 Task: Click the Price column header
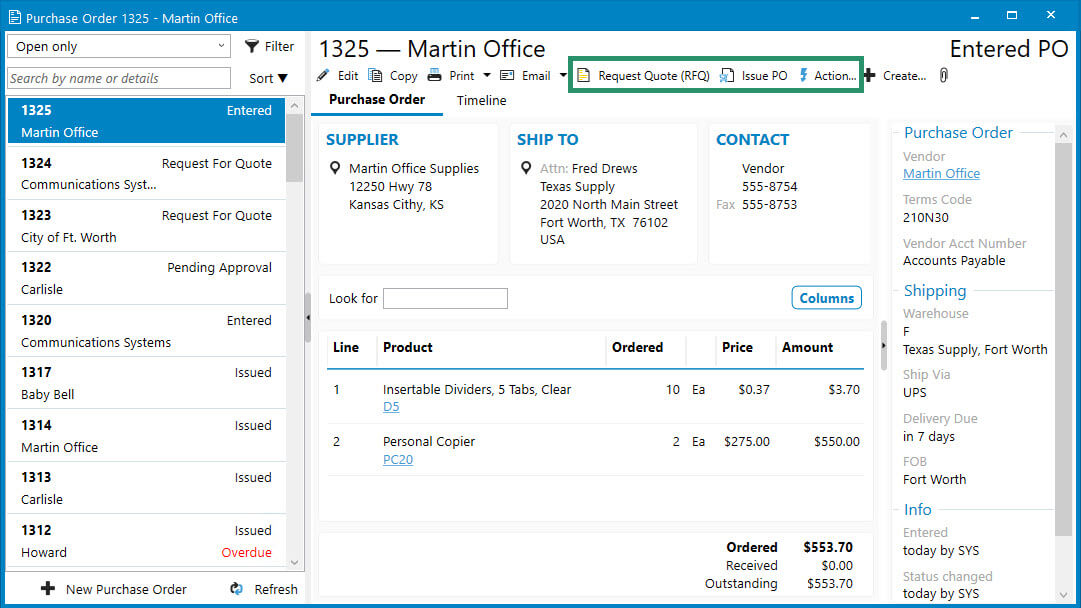[737, 347]
